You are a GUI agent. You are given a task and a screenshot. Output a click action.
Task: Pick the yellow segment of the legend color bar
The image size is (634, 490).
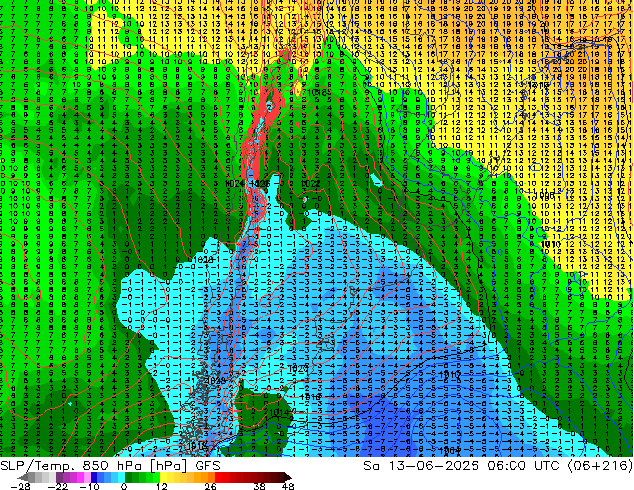[x=163, y=477]
